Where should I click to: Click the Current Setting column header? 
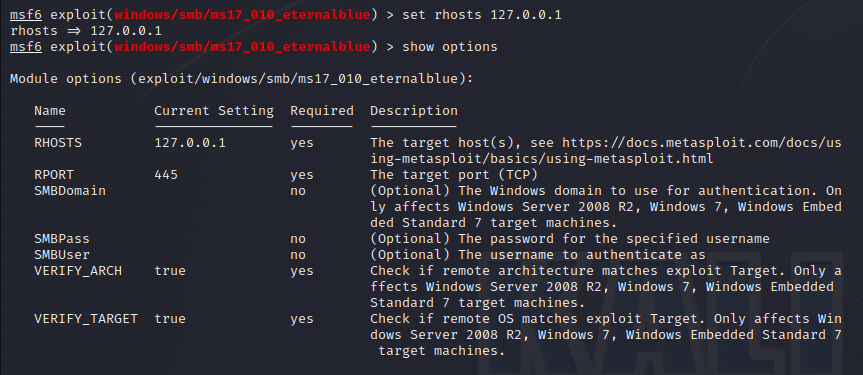pos(214,111)
